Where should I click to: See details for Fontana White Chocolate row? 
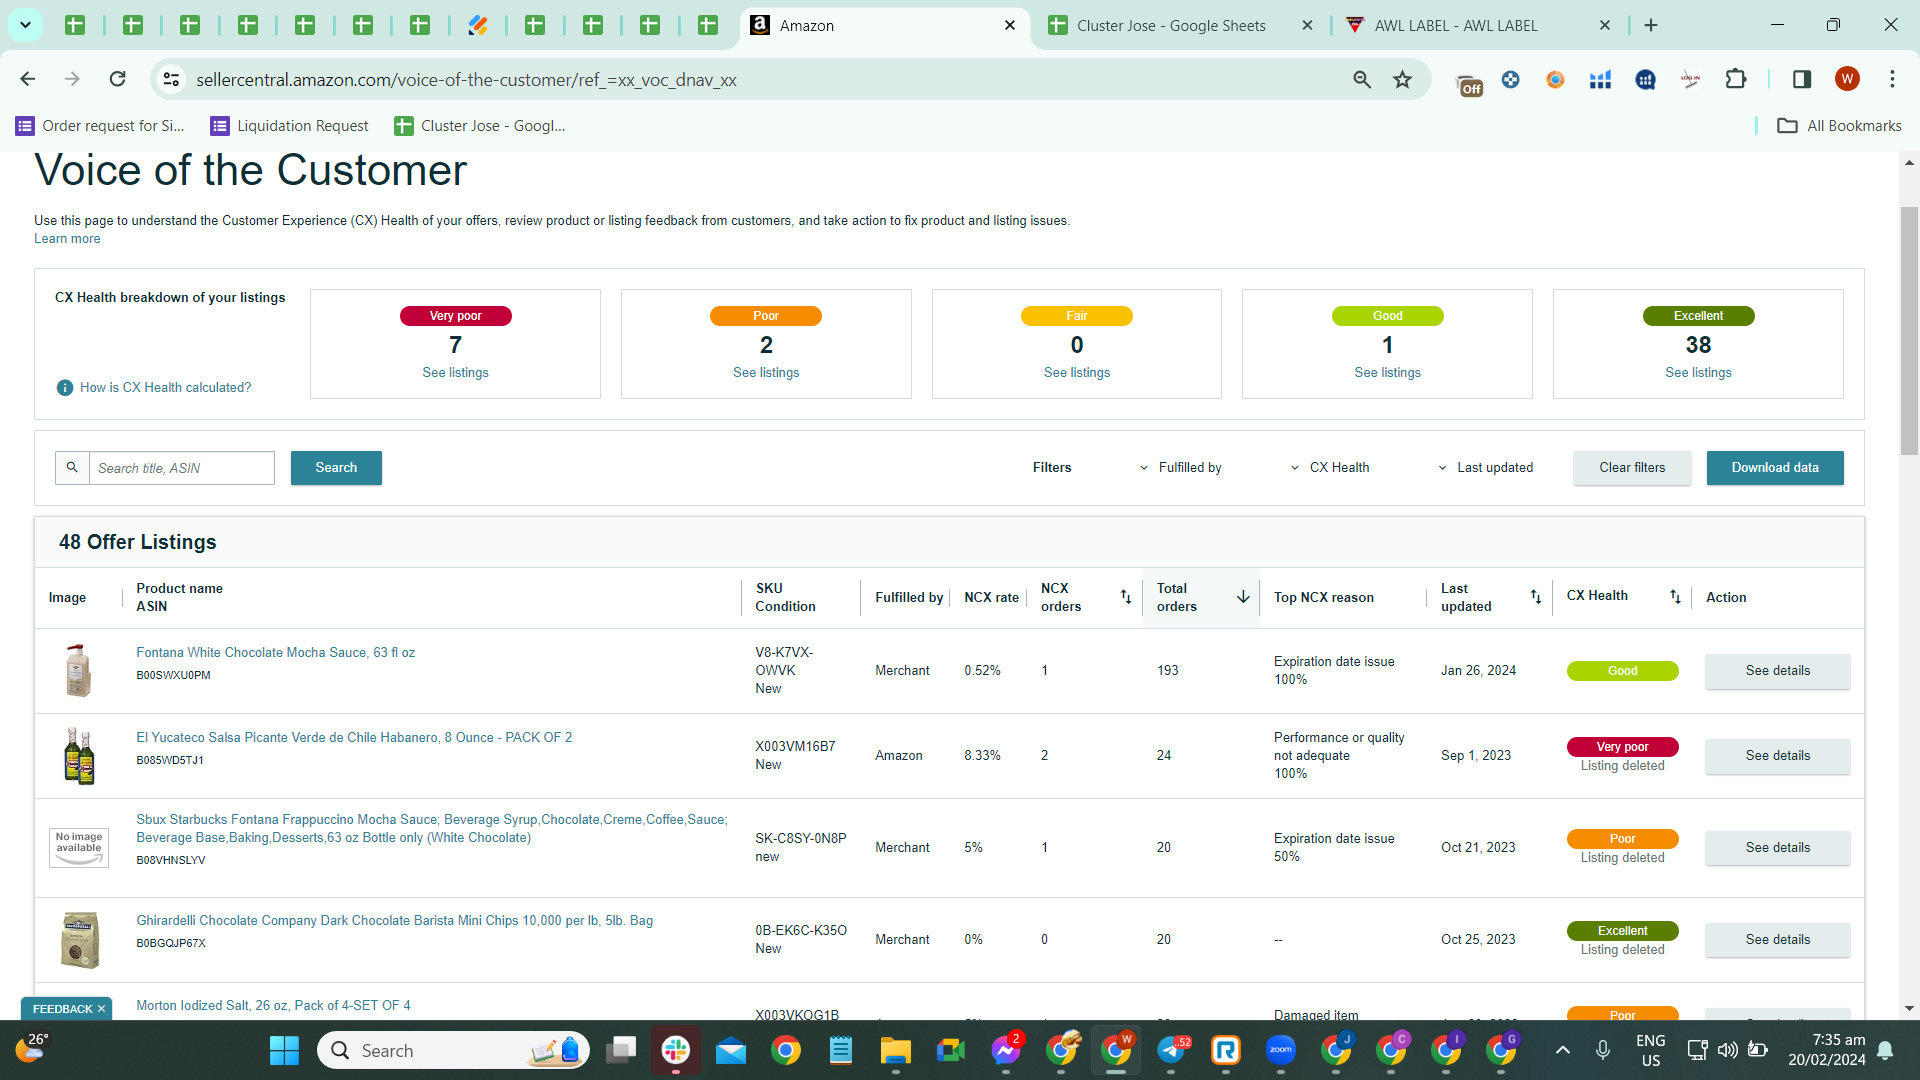(x=1777, y=671)
